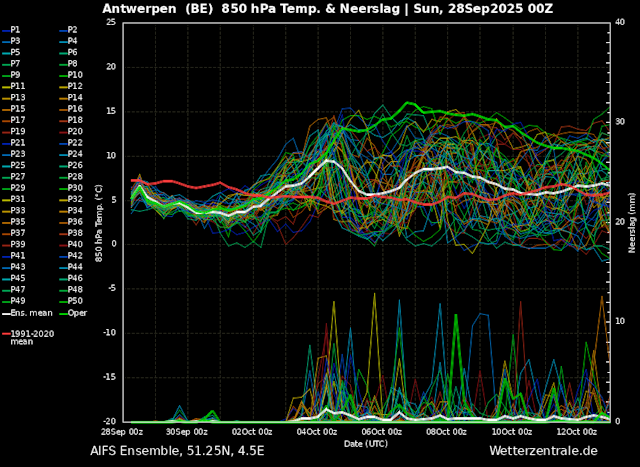The height and width of the screenshot is (467, 640).
Task: Select the P10 legend color marker
Action: pos(63,75)
